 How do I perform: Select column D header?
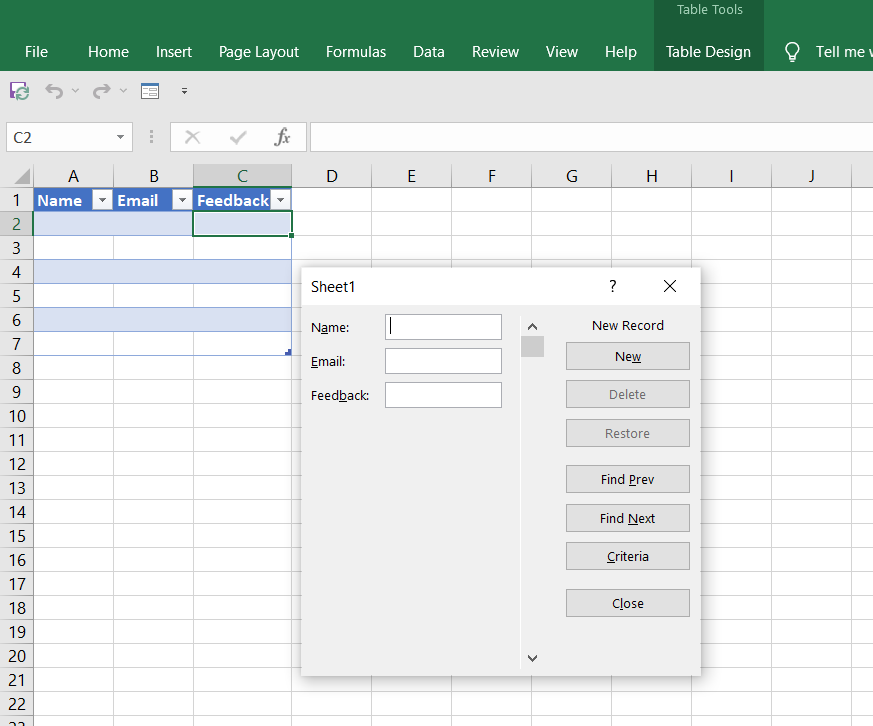pos(332,176)
